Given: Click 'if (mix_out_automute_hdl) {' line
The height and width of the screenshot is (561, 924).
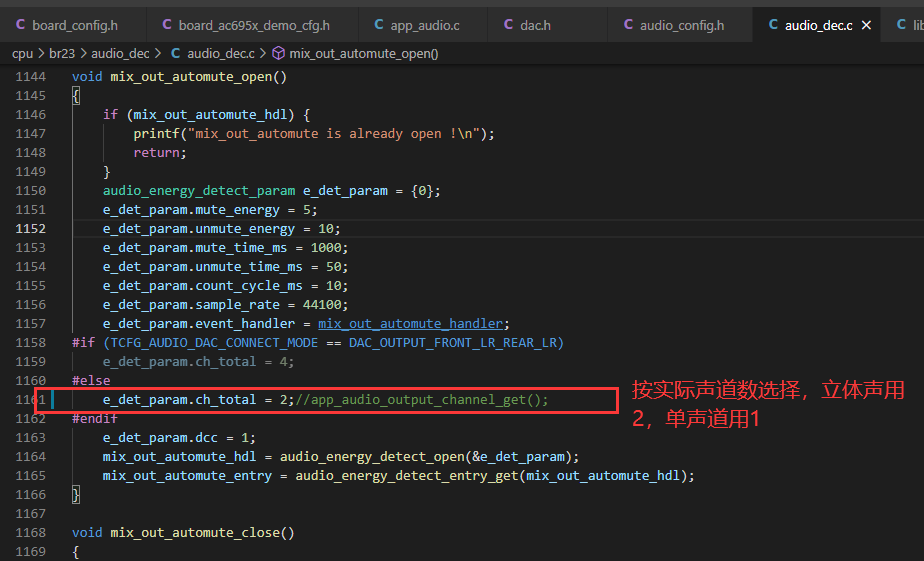Looking at the screenshot, I should point(206,114).
